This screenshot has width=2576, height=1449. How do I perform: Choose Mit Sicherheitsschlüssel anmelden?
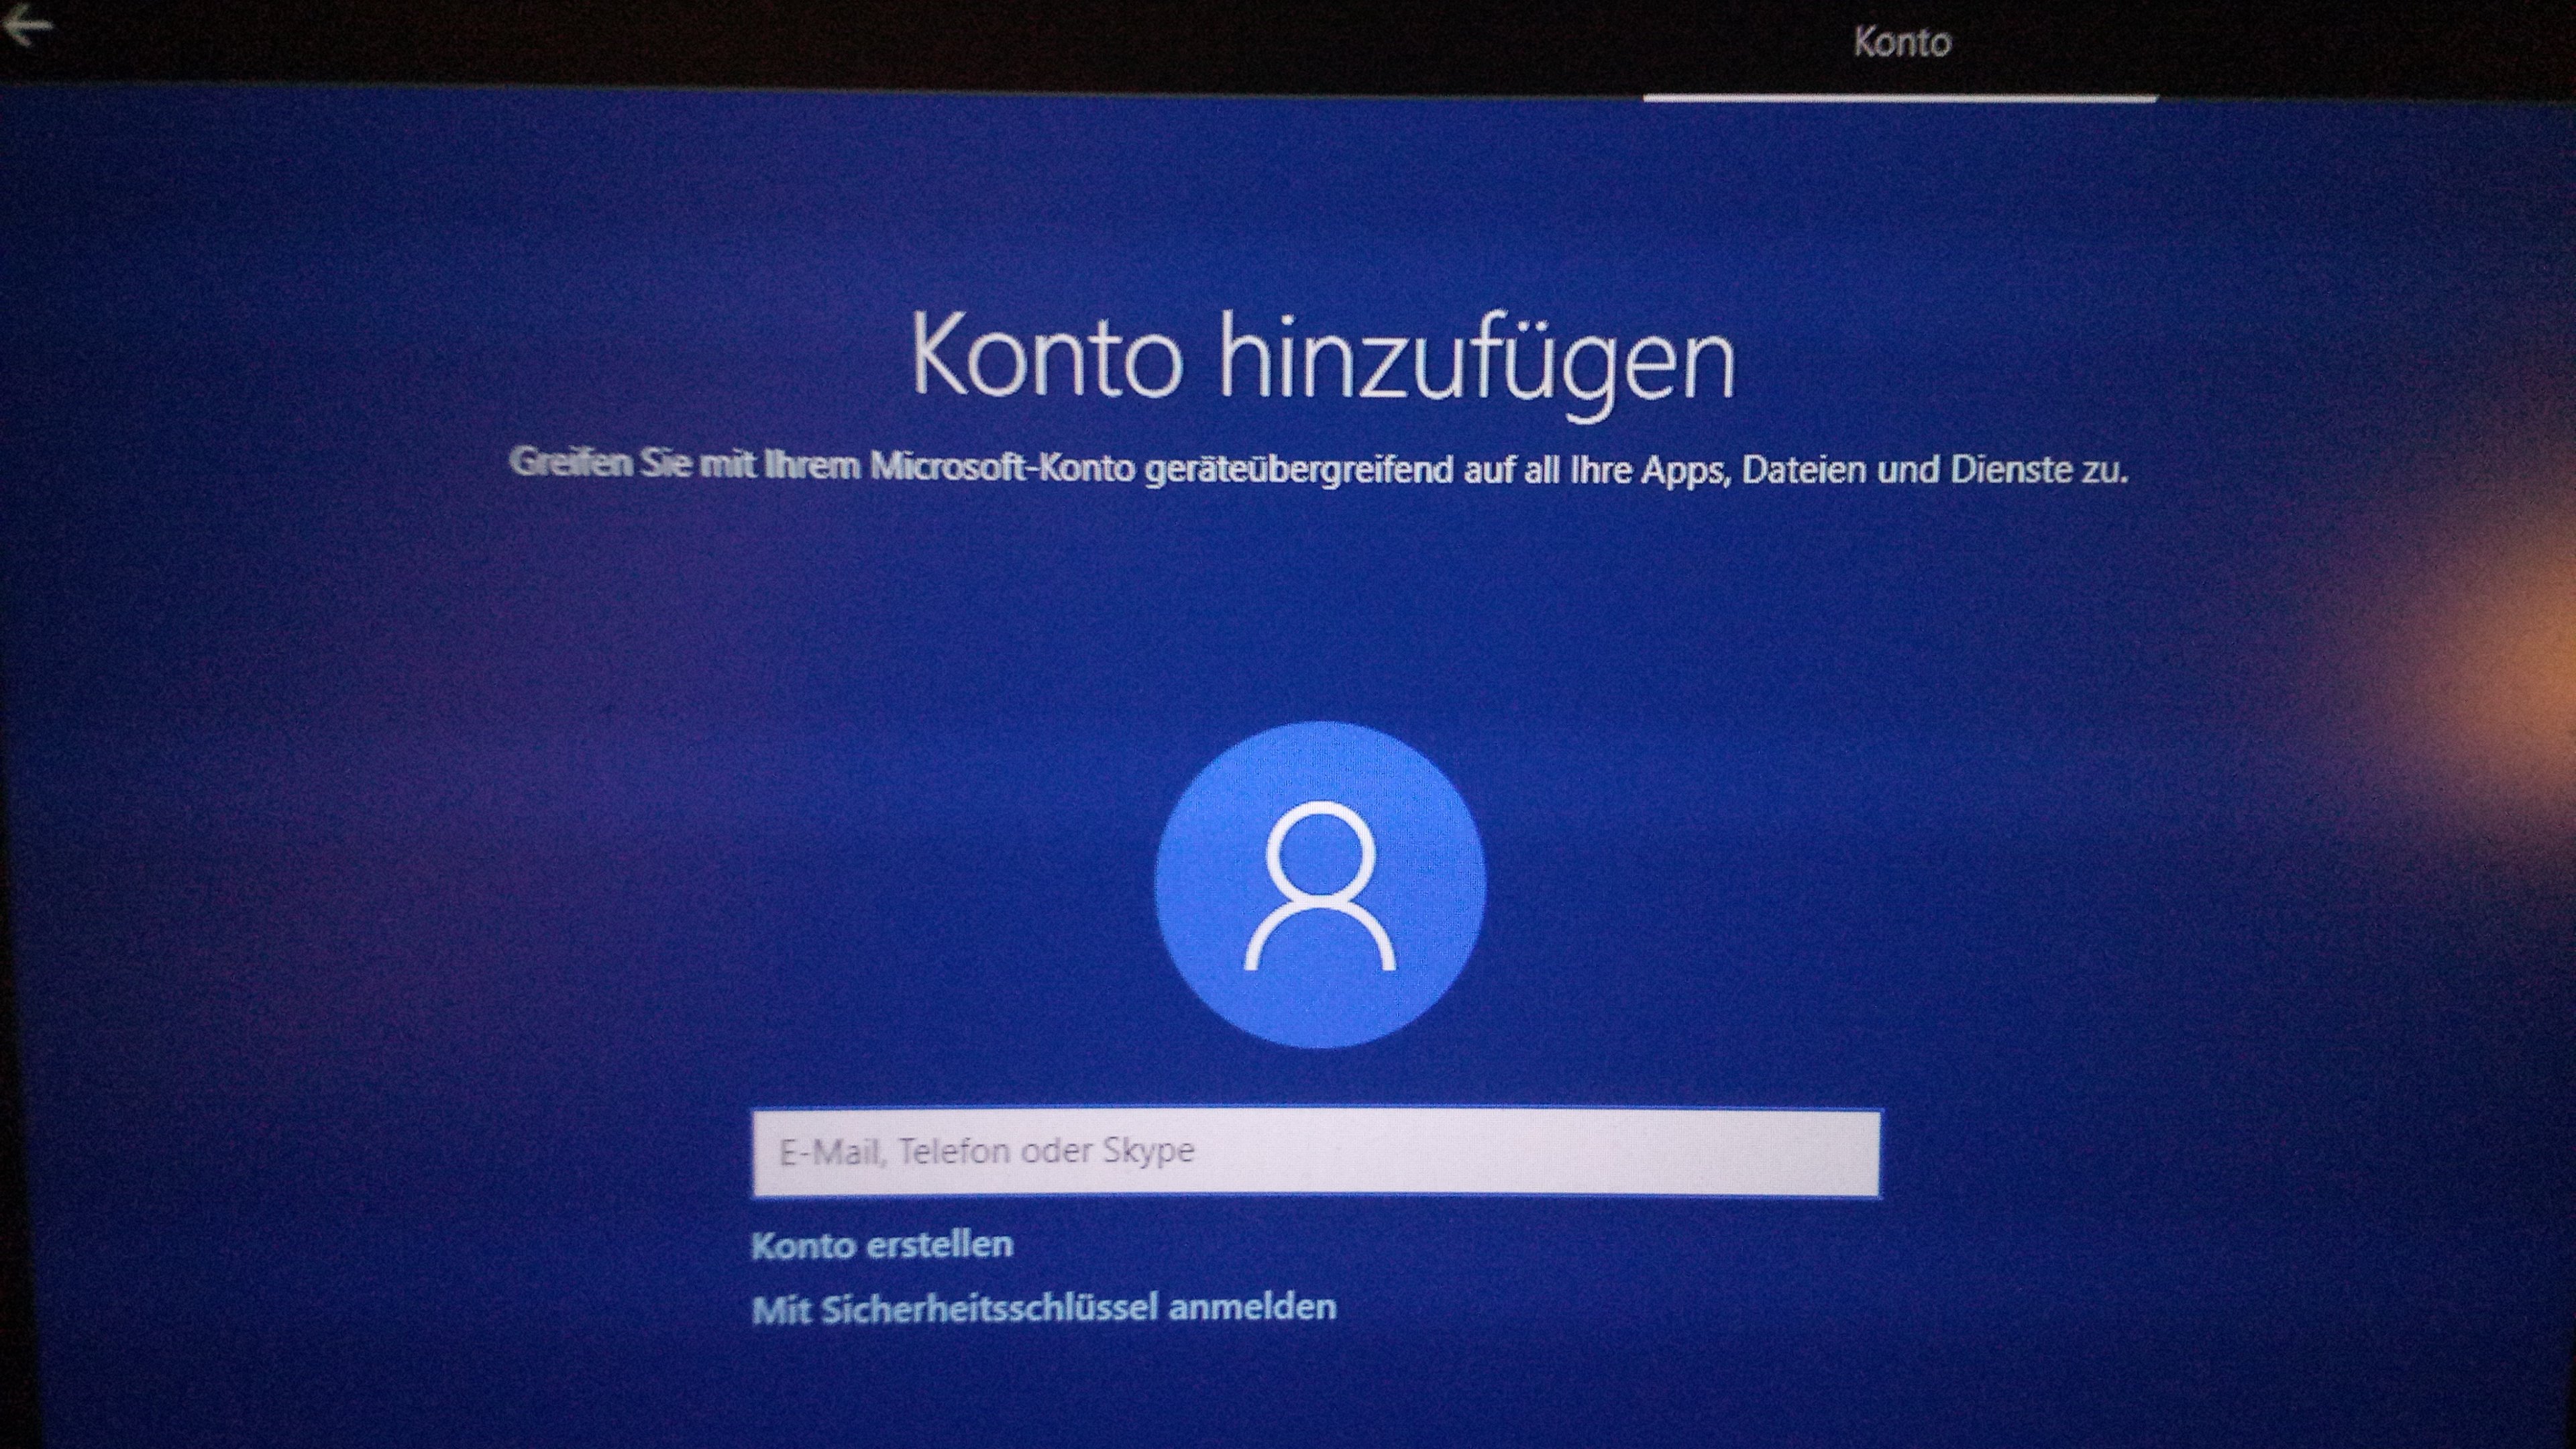(1044, 1308)
